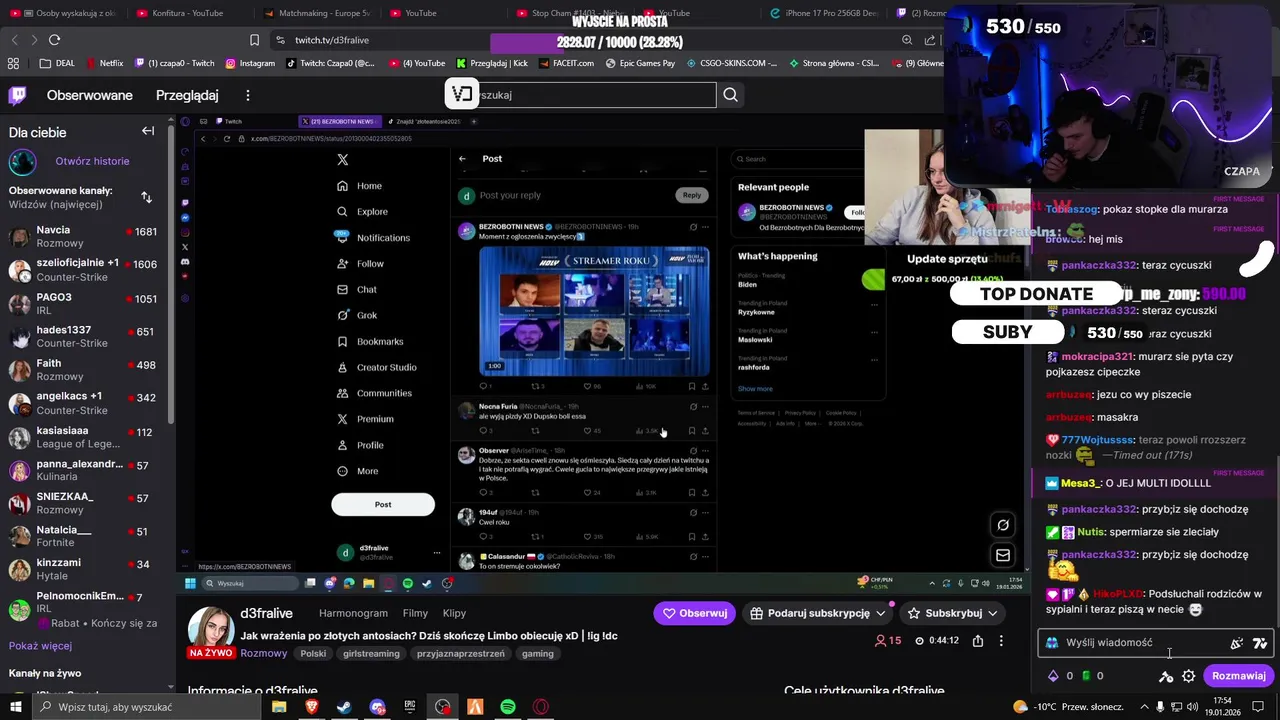Send message with the Rozmawiaj button
Image resolution: width=1280 pixels, height=720 pixels.
(1238, 676)
